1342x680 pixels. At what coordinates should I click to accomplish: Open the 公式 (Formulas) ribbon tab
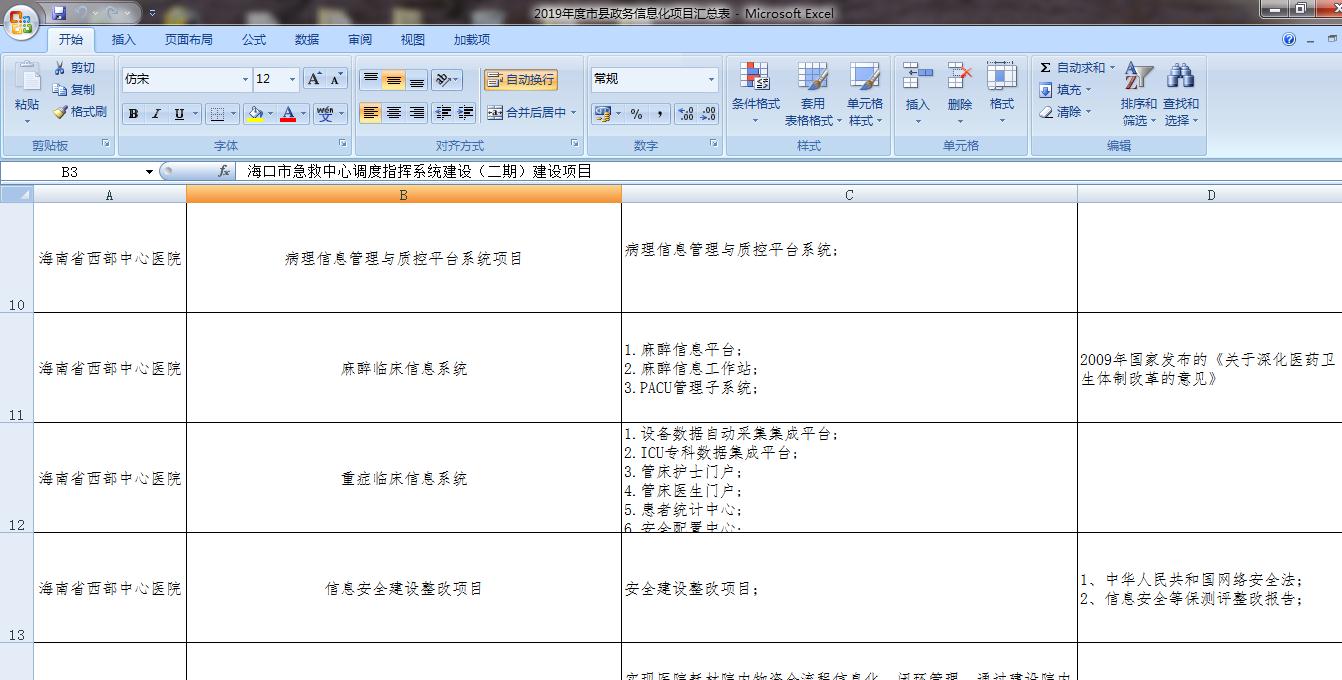click(254, 40)
